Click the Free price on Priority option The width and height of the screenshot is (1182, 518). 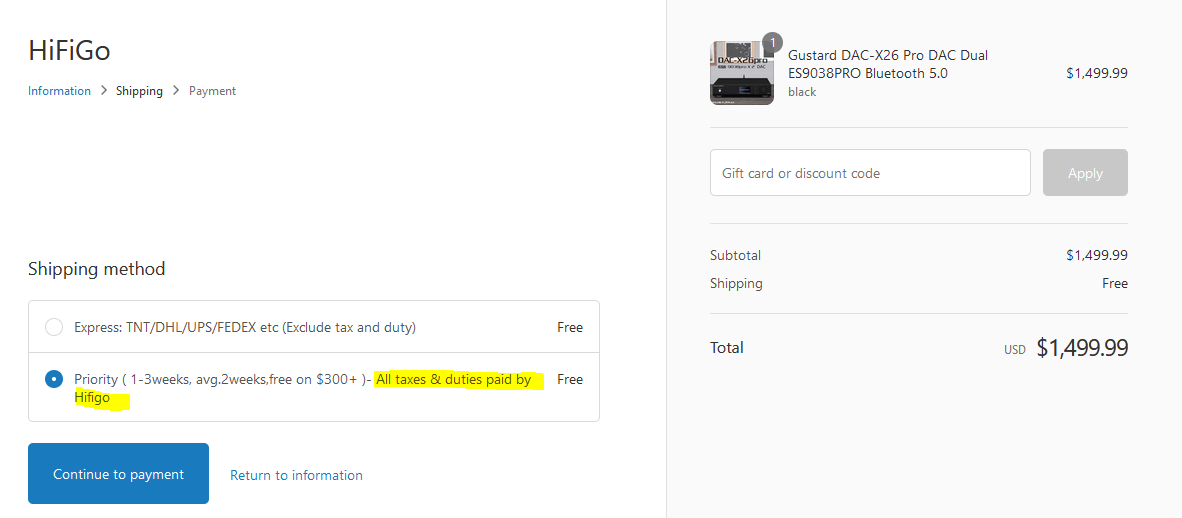point(570,379)
